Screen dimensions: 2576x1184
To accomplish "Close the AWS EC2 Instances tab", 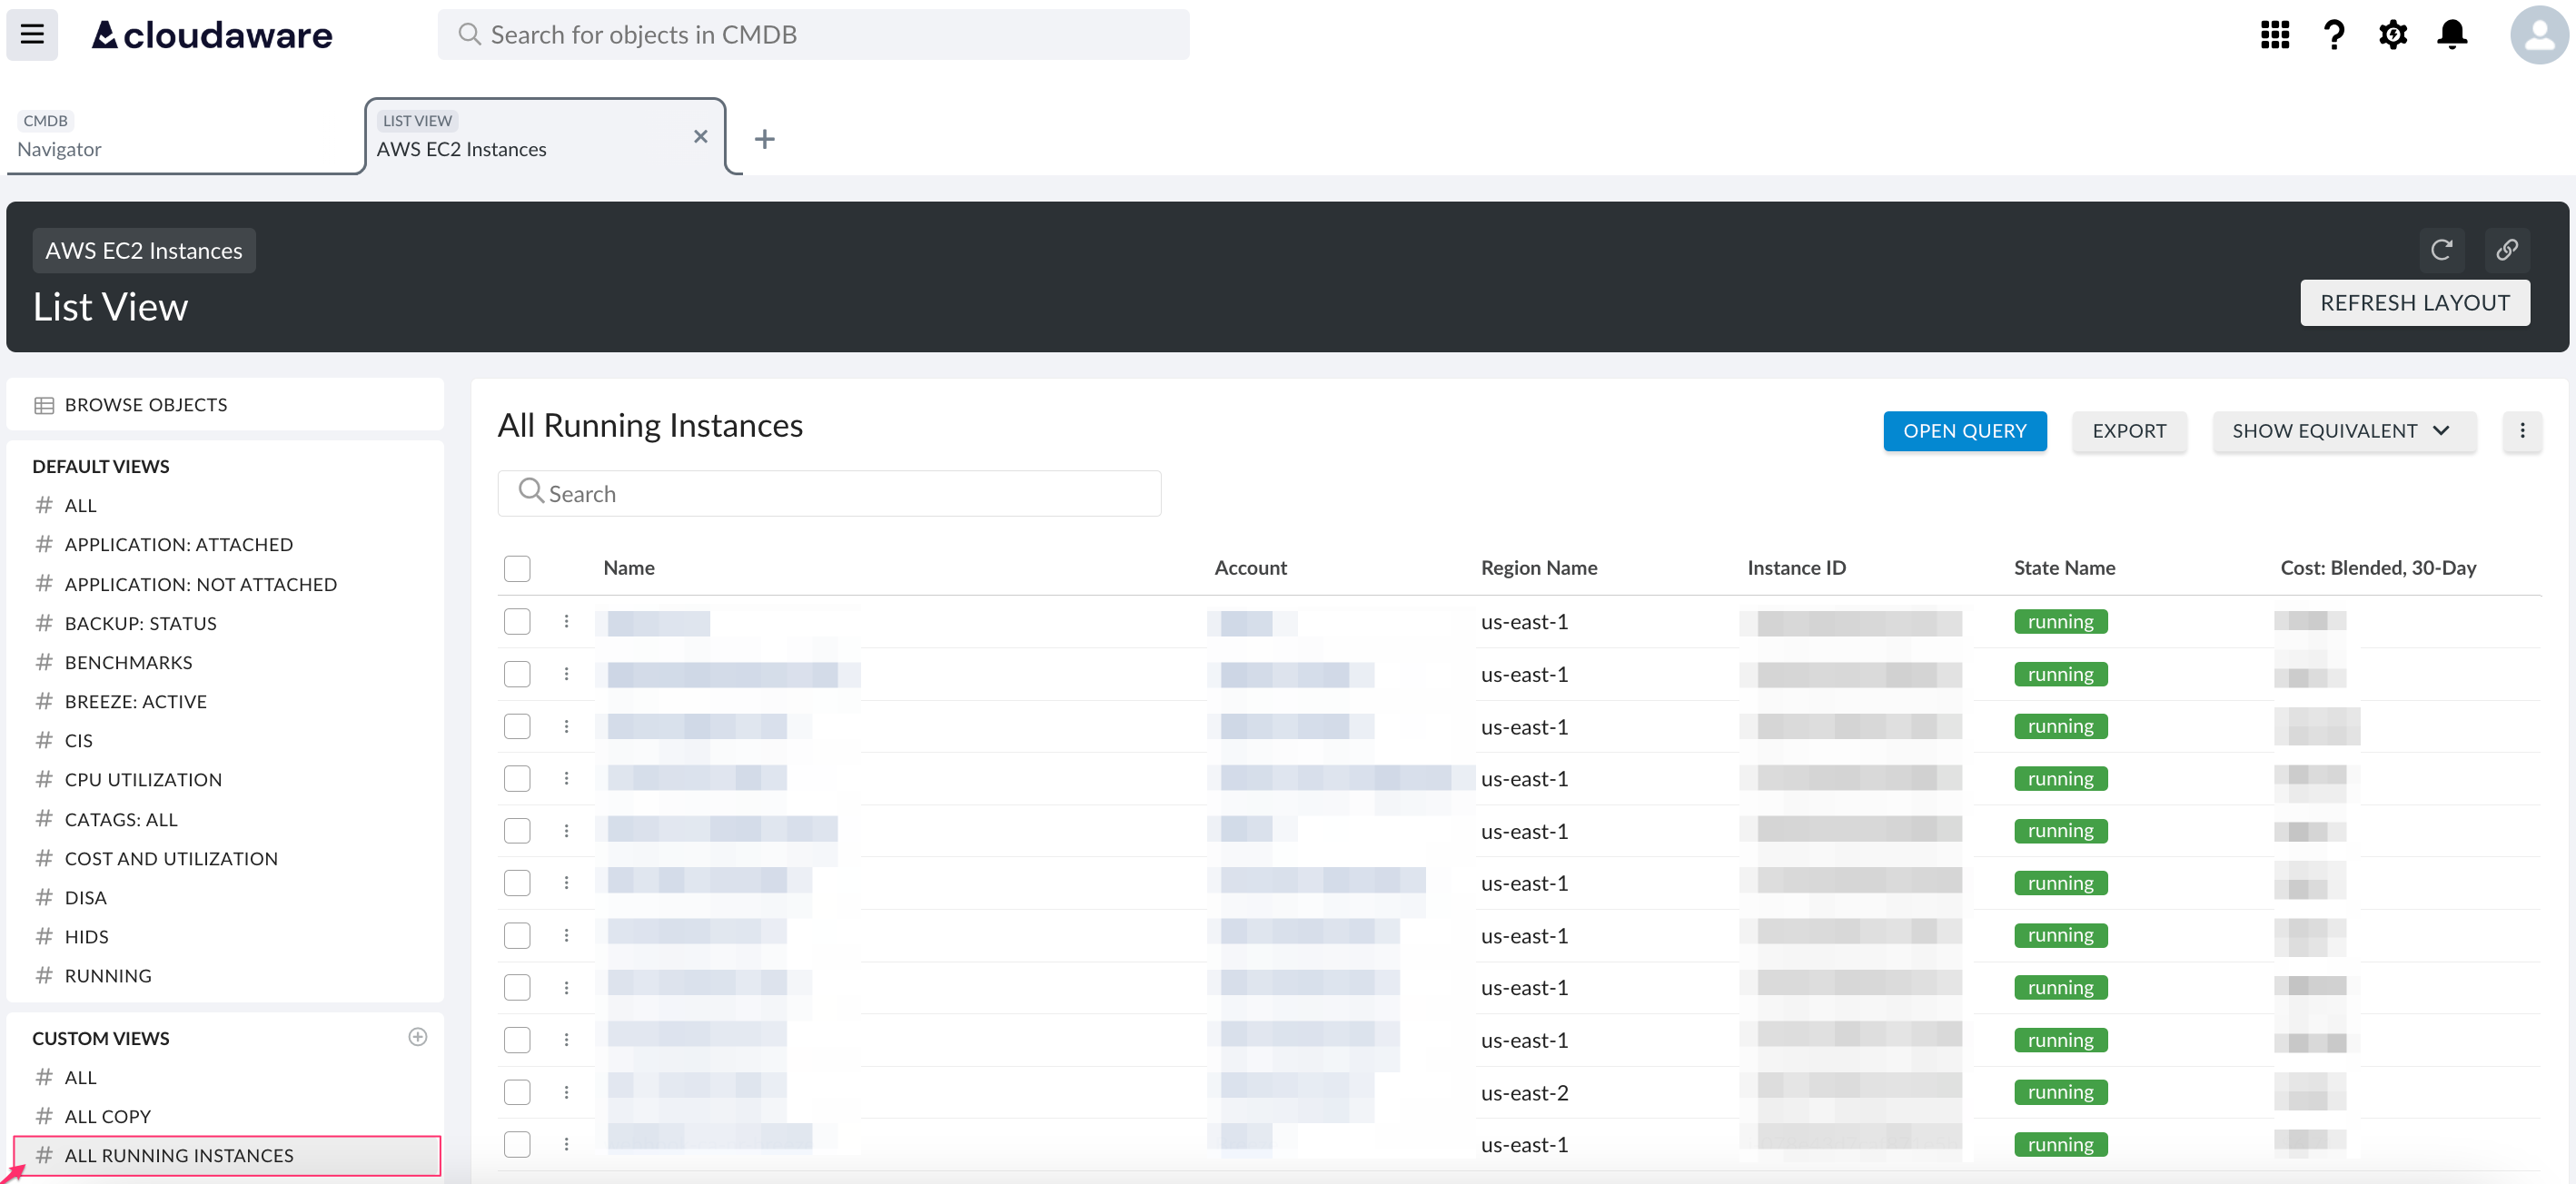I will [x=701, y=136].
